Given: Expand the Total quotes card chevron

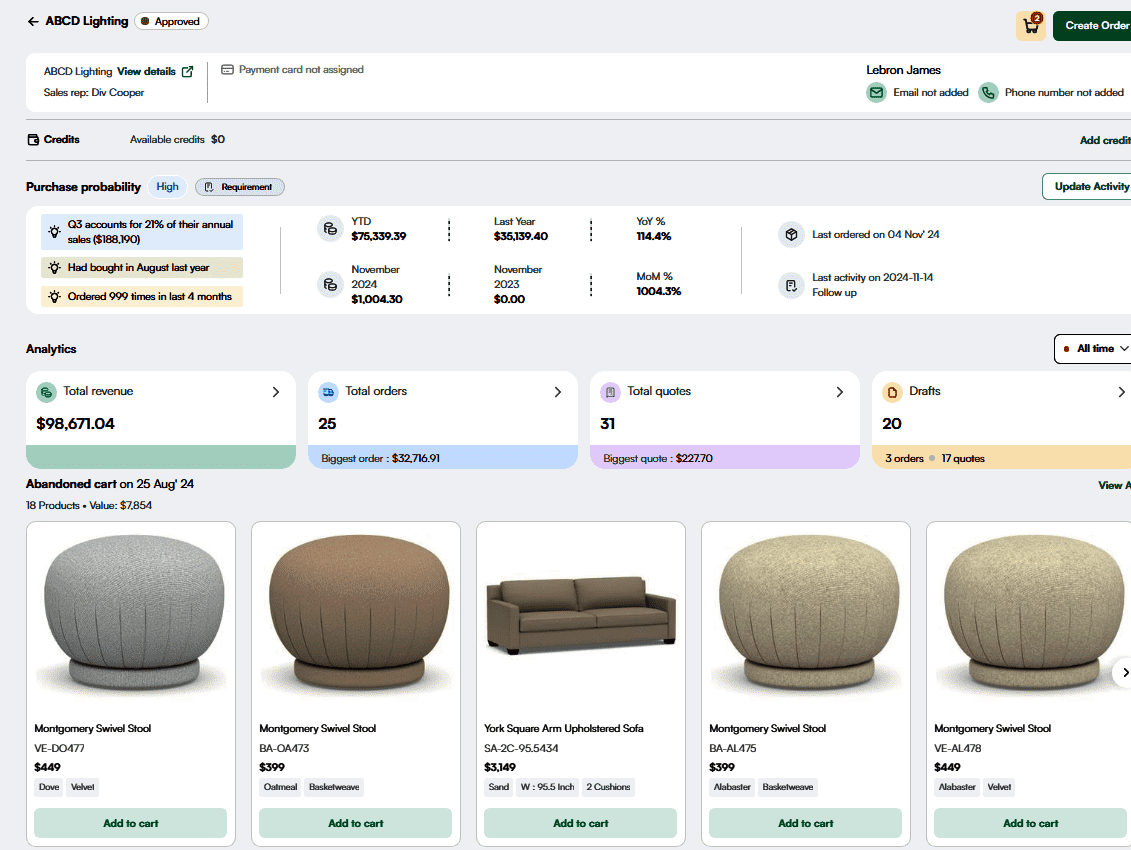Looking at the screenshot, I should 840,392.
